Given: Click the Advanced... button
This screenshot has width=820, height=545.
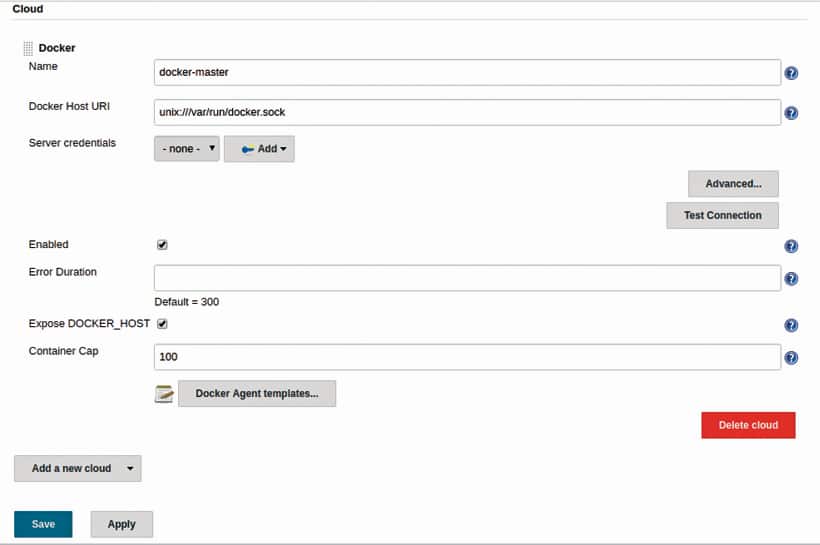Looking at the screenshot, I should tap(733, 184).
